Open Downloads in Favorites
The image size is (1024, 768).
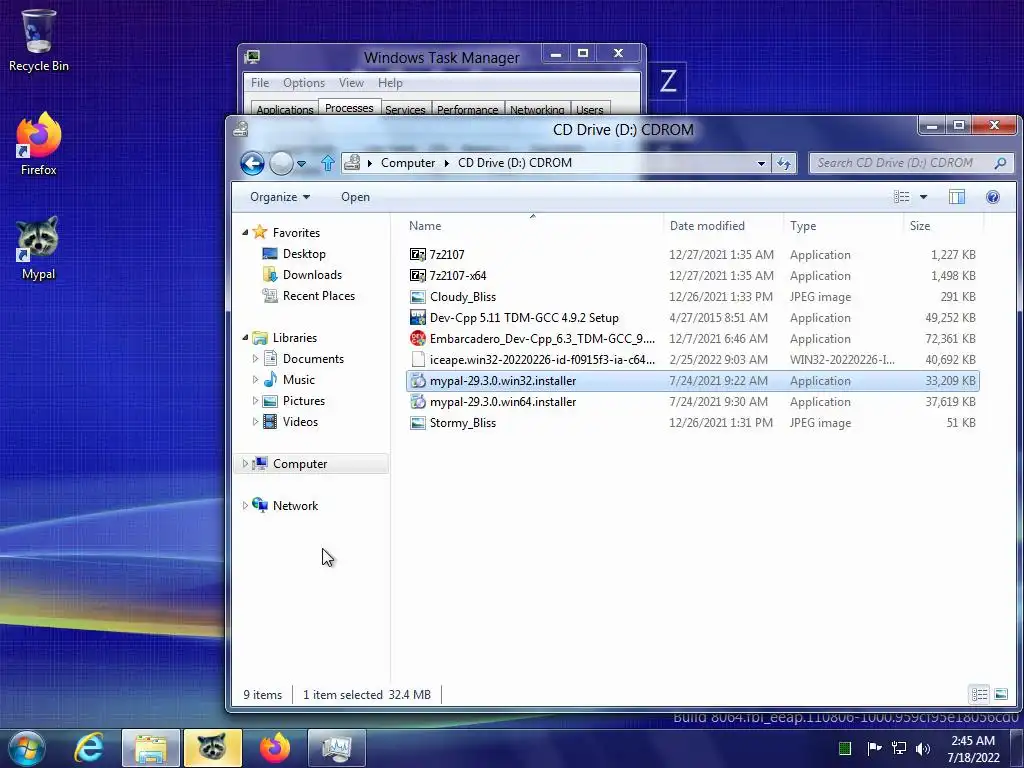pyautogui.click(x=312, y=275)
